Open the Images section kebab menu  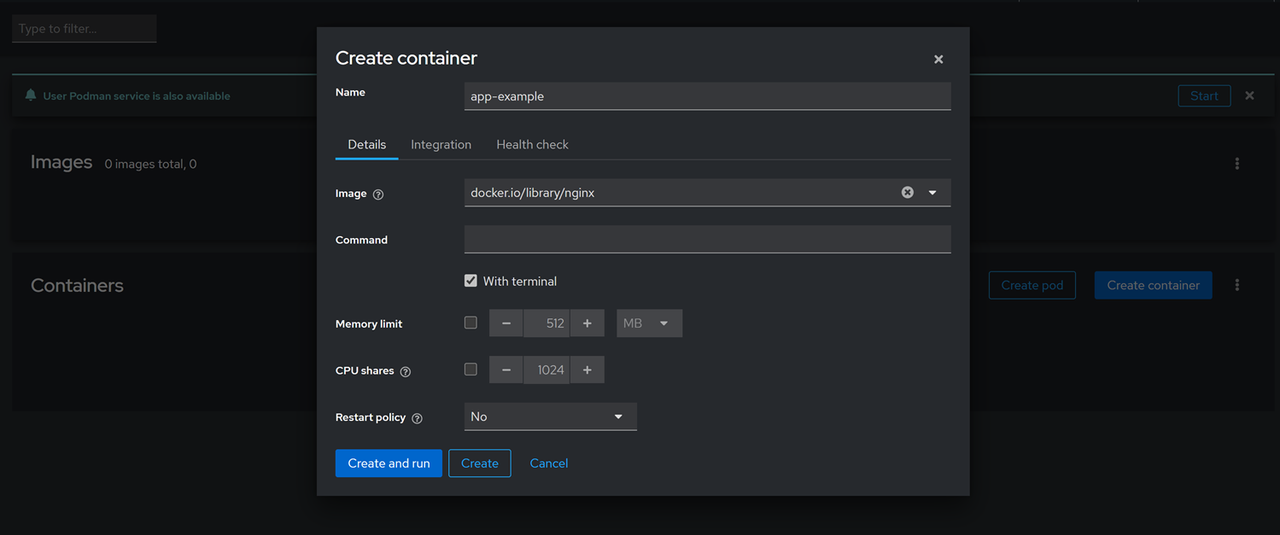point(1237,163)
